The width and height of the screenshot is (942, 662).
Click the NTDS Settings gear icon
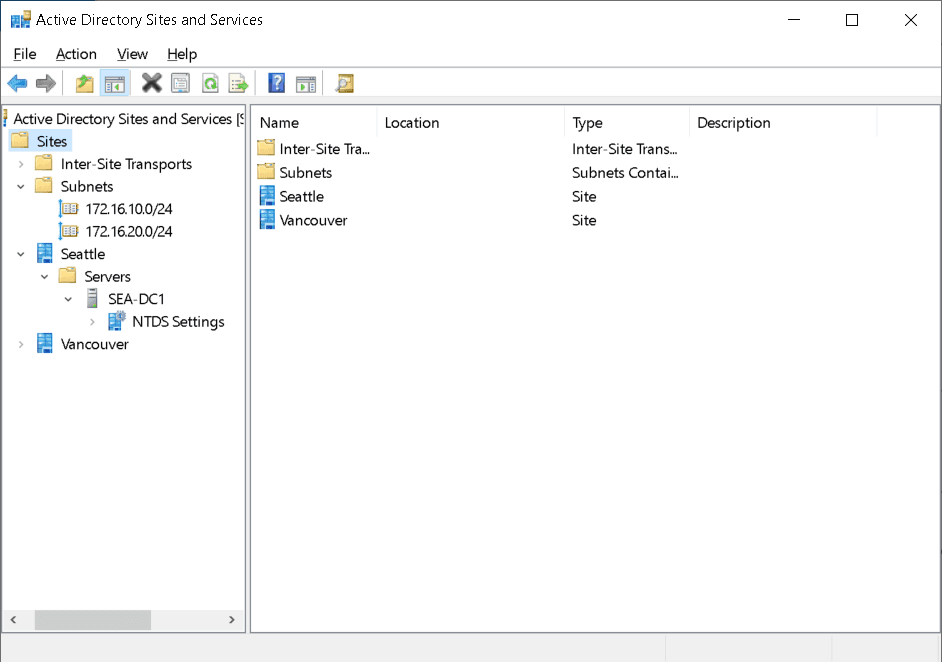coord(117,321)
